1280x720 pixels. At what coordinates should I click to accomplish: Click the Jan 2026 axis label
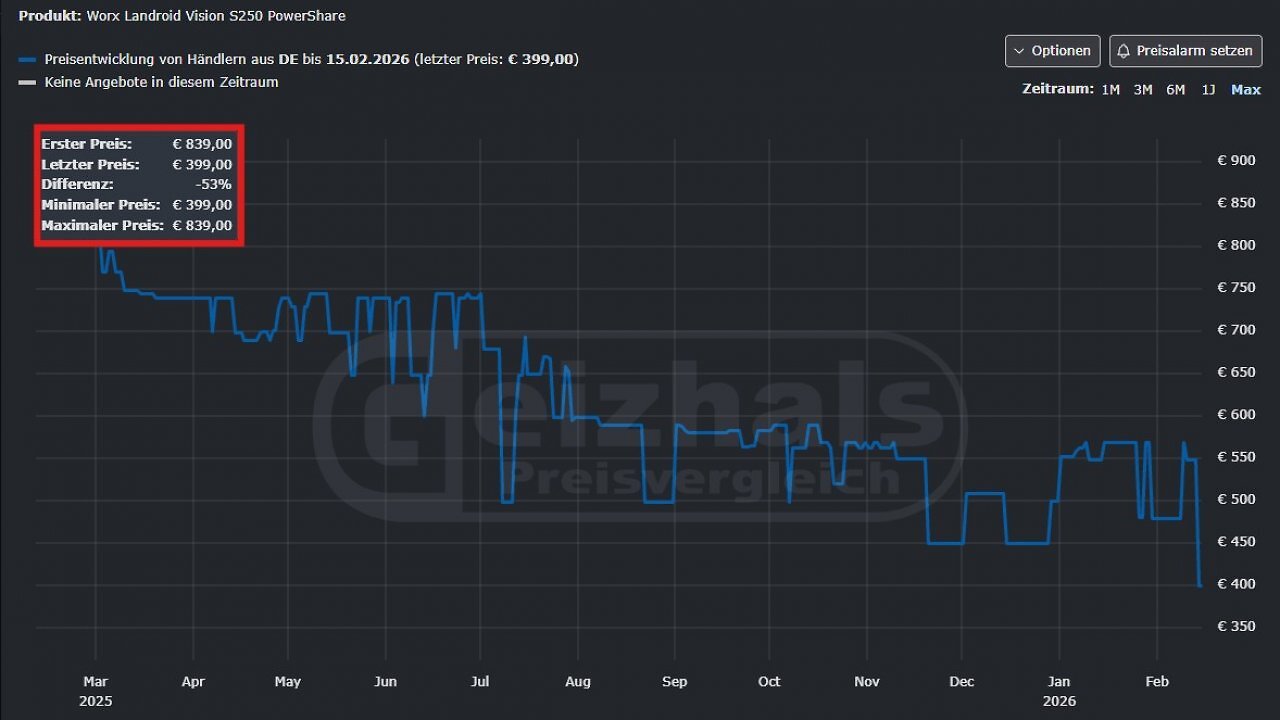point(1059,691)
